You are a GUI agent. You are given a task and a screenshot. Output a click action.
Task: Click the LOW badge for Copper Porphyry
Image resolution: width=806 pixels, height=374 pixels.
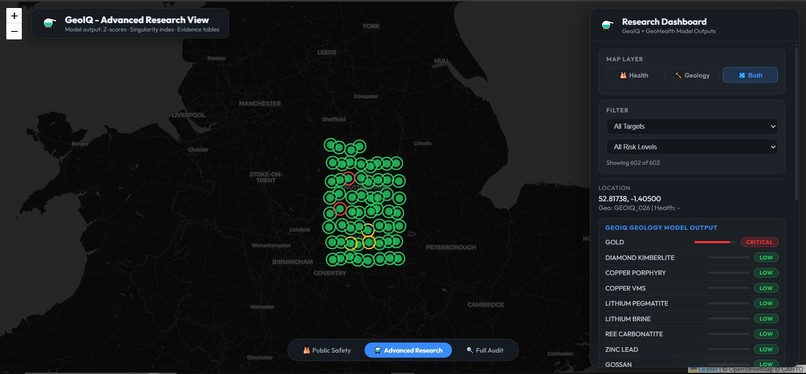coord(766,273)
